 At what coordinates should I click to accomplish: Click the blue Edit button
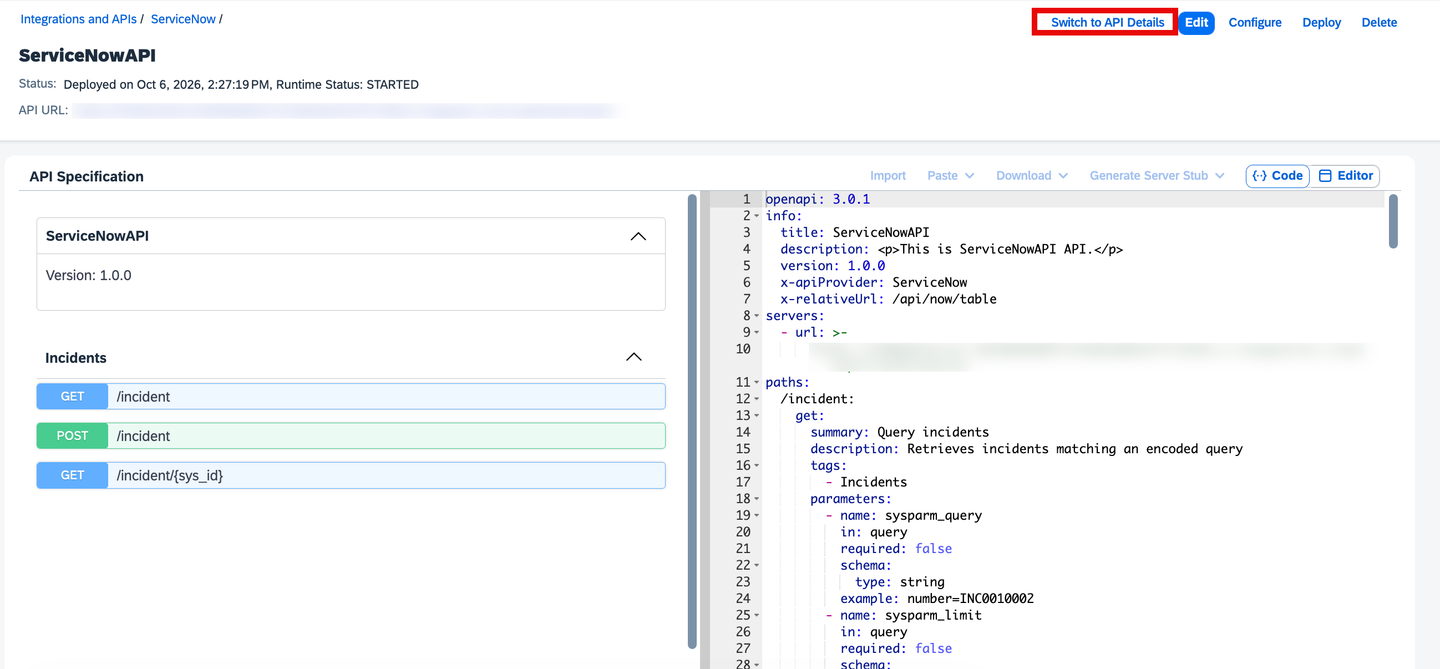point(1197,22)
